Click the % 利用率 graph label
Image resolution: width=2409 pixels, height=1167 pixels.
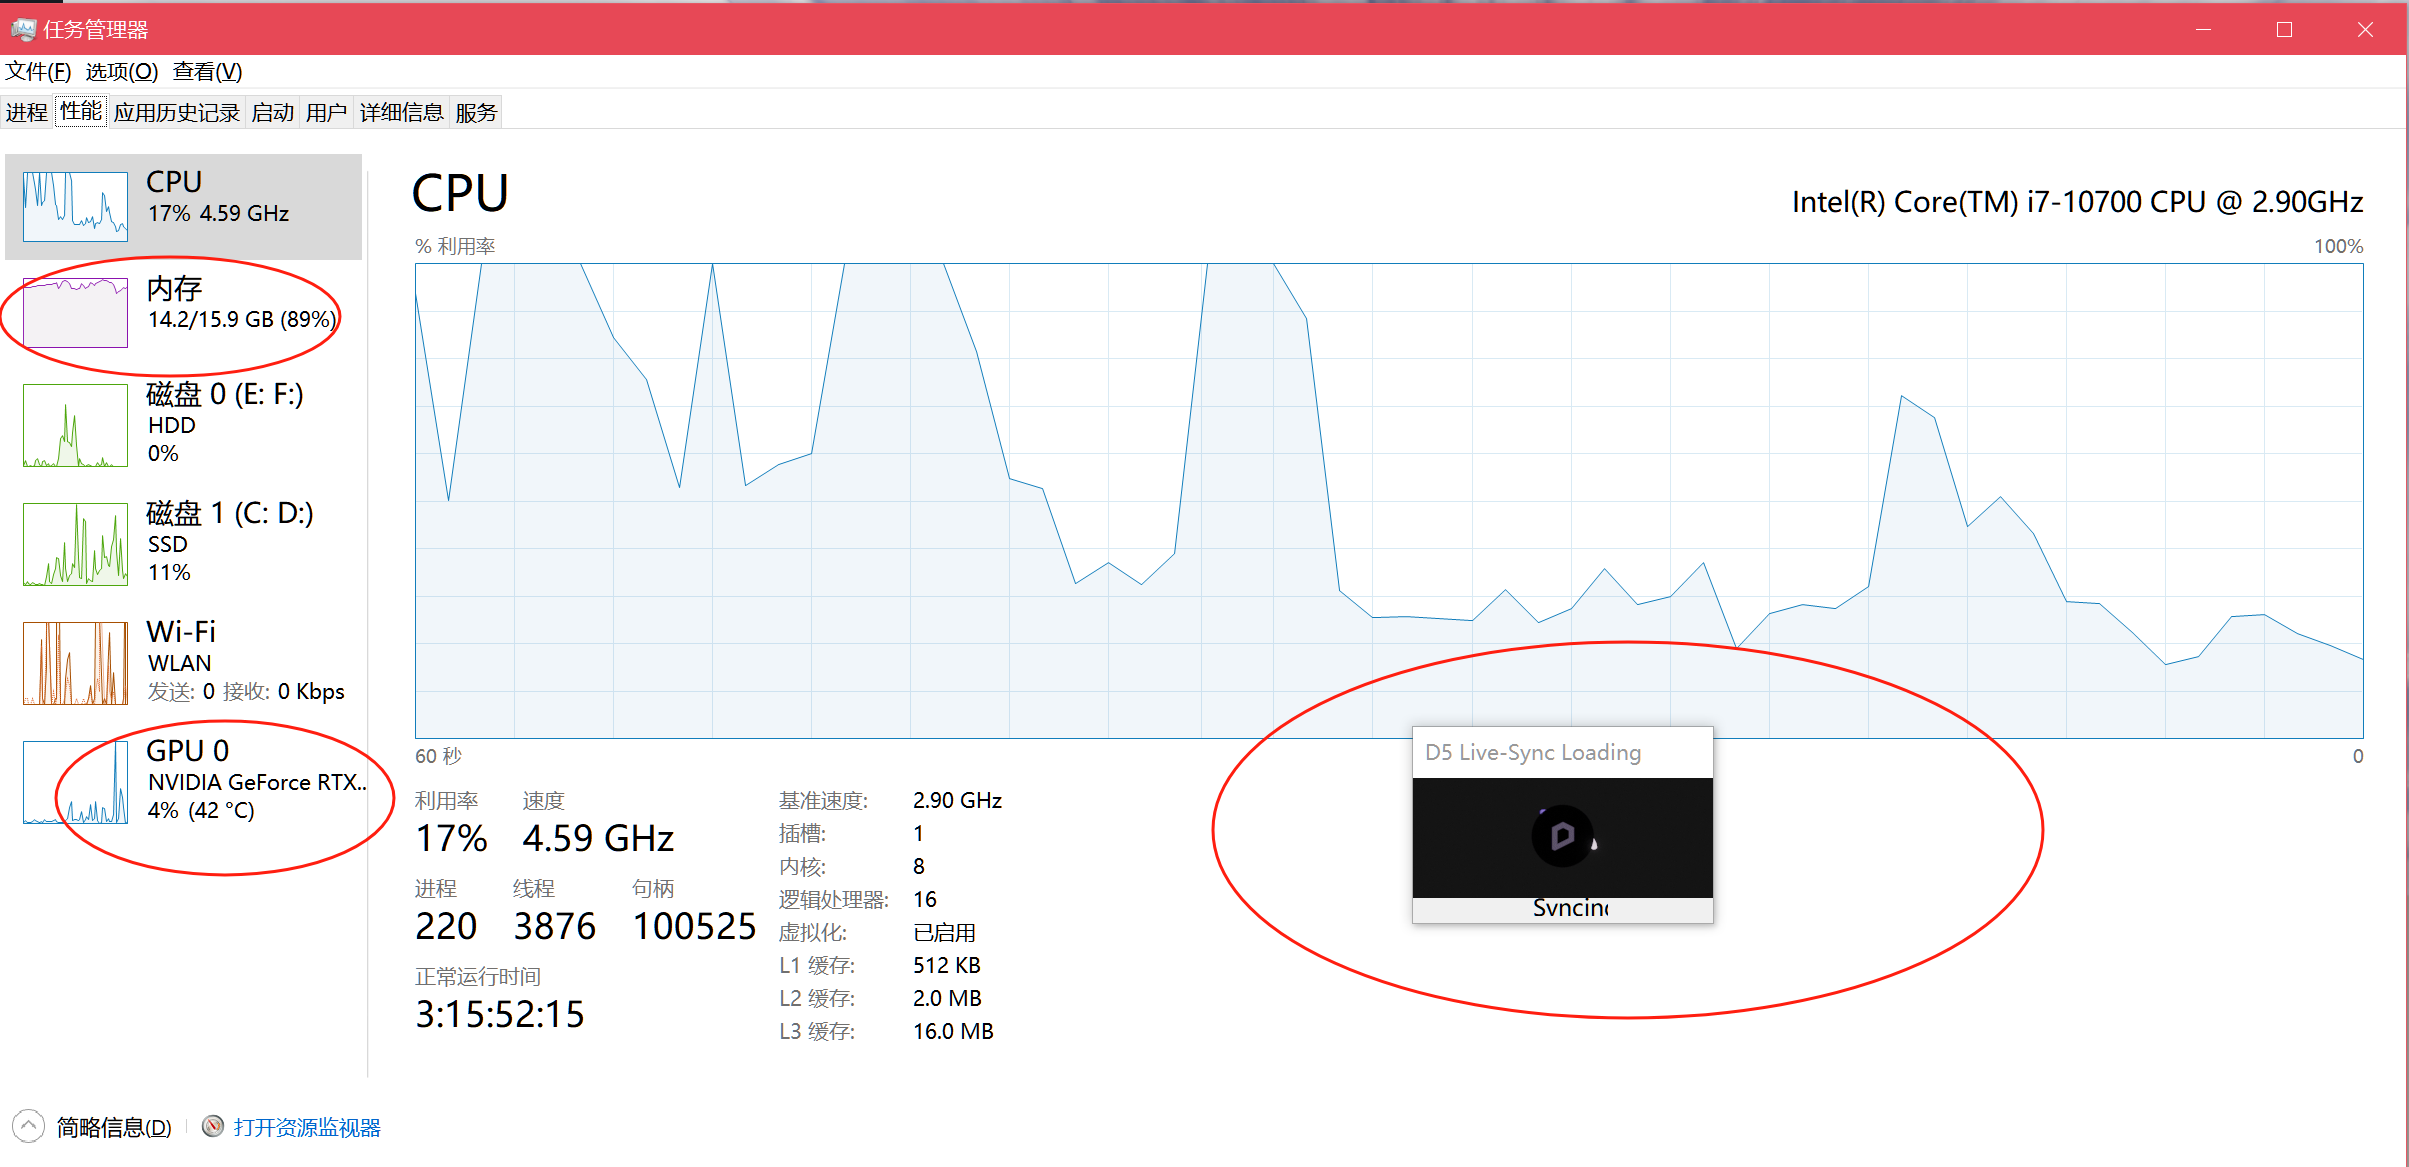coord(455,246)
